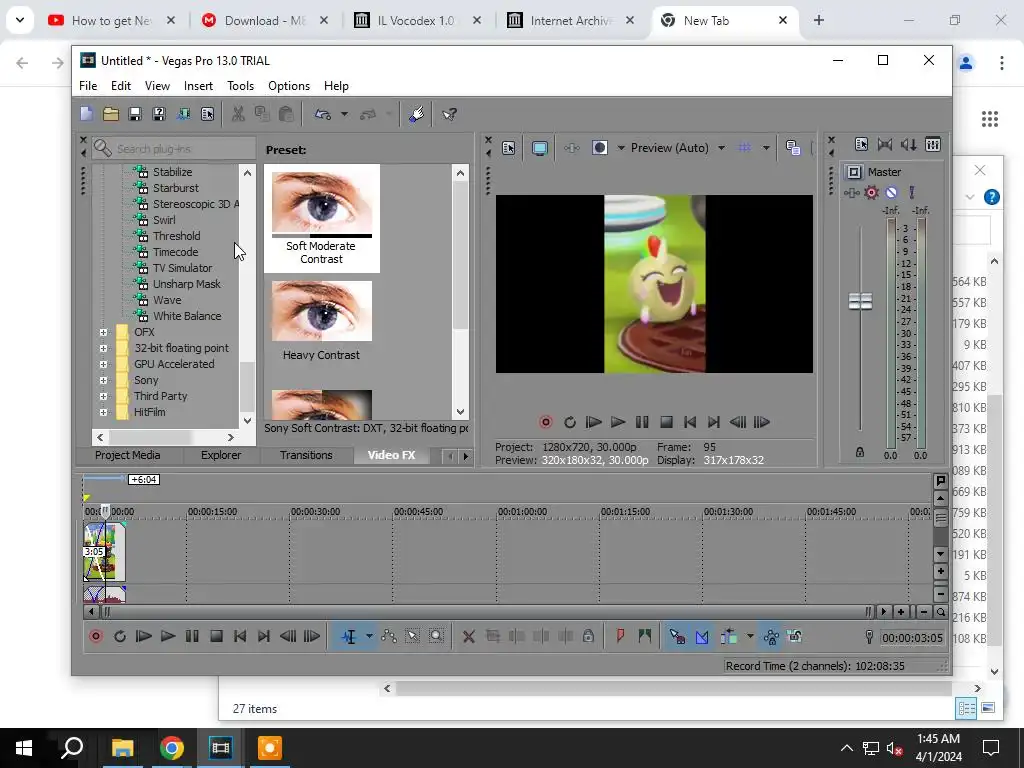Open Auto Ripple mode dropdown arrow

[x=750, y=636]
